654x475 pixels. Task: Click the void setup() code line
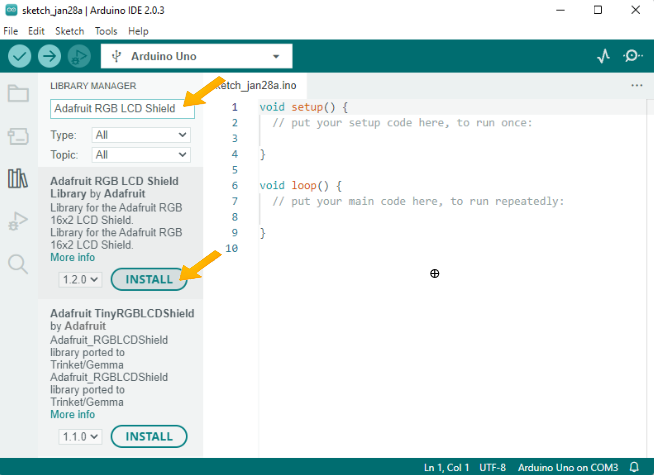pos(304,107)
